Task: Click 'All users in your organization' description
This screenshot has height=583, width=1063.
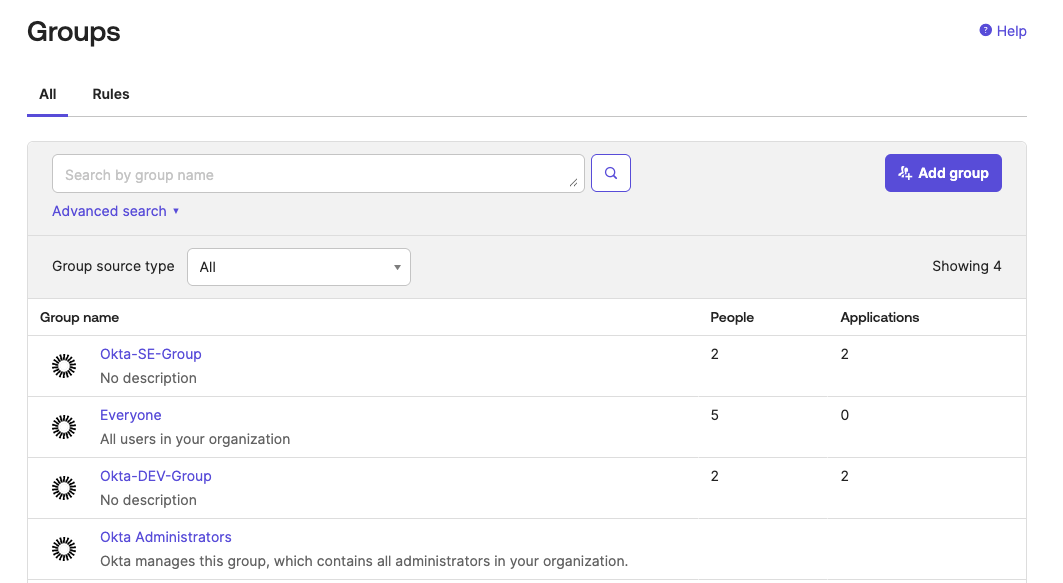Action: point(195,439)
